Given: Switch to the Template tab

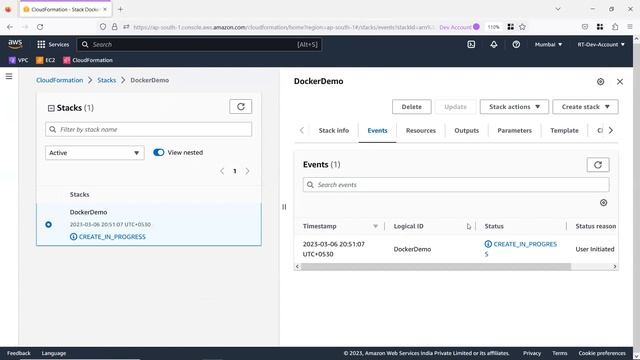Looking at the screenshot, I should 564,131.
